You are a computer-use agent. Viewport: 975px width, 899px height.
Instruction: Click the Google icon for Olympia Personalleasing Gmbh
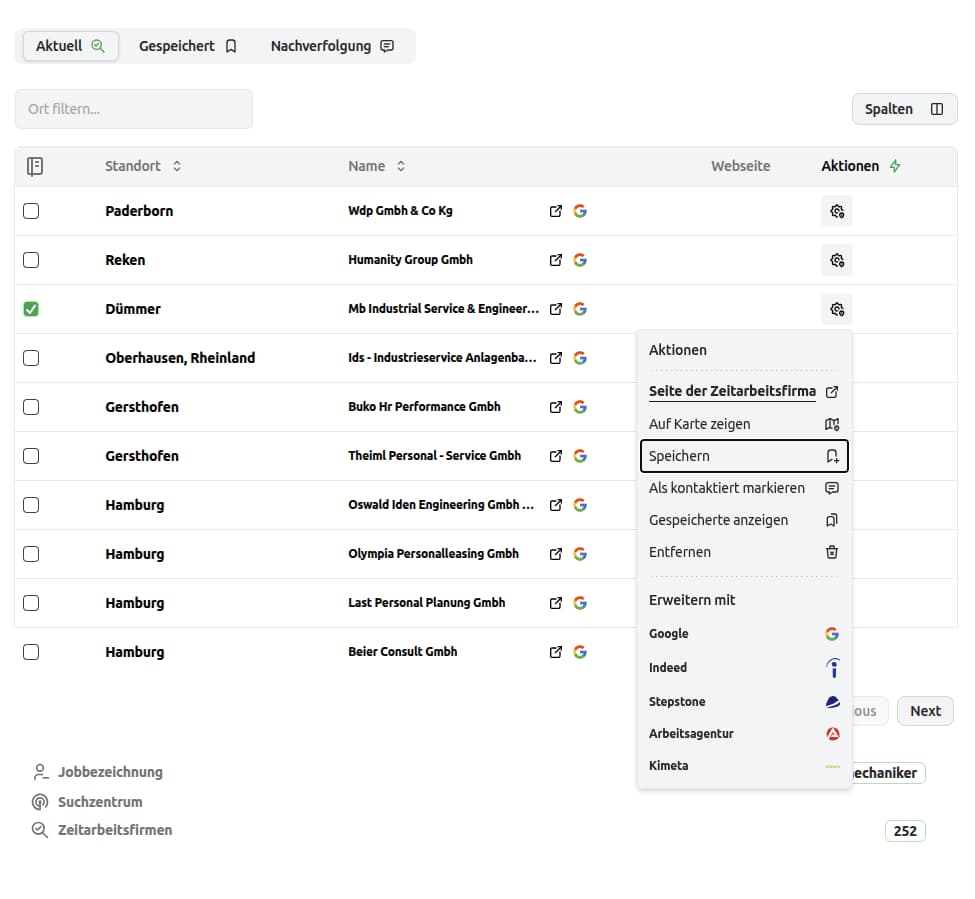[580, 554]
